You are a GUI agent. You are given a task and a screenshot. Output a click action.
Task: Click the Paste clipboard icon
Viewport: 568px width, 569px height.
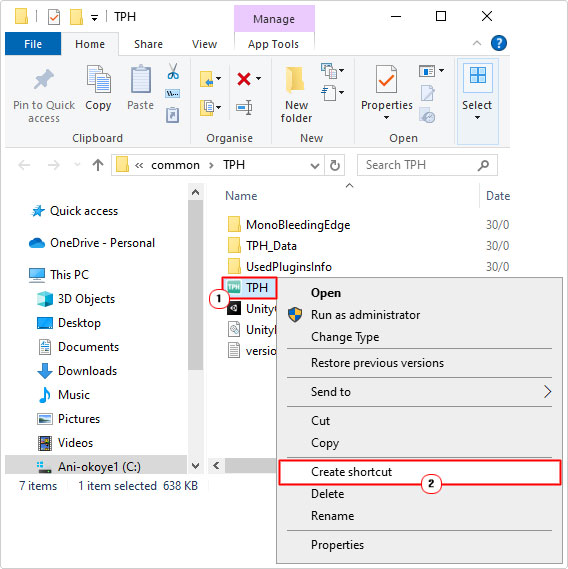point(140,79)
